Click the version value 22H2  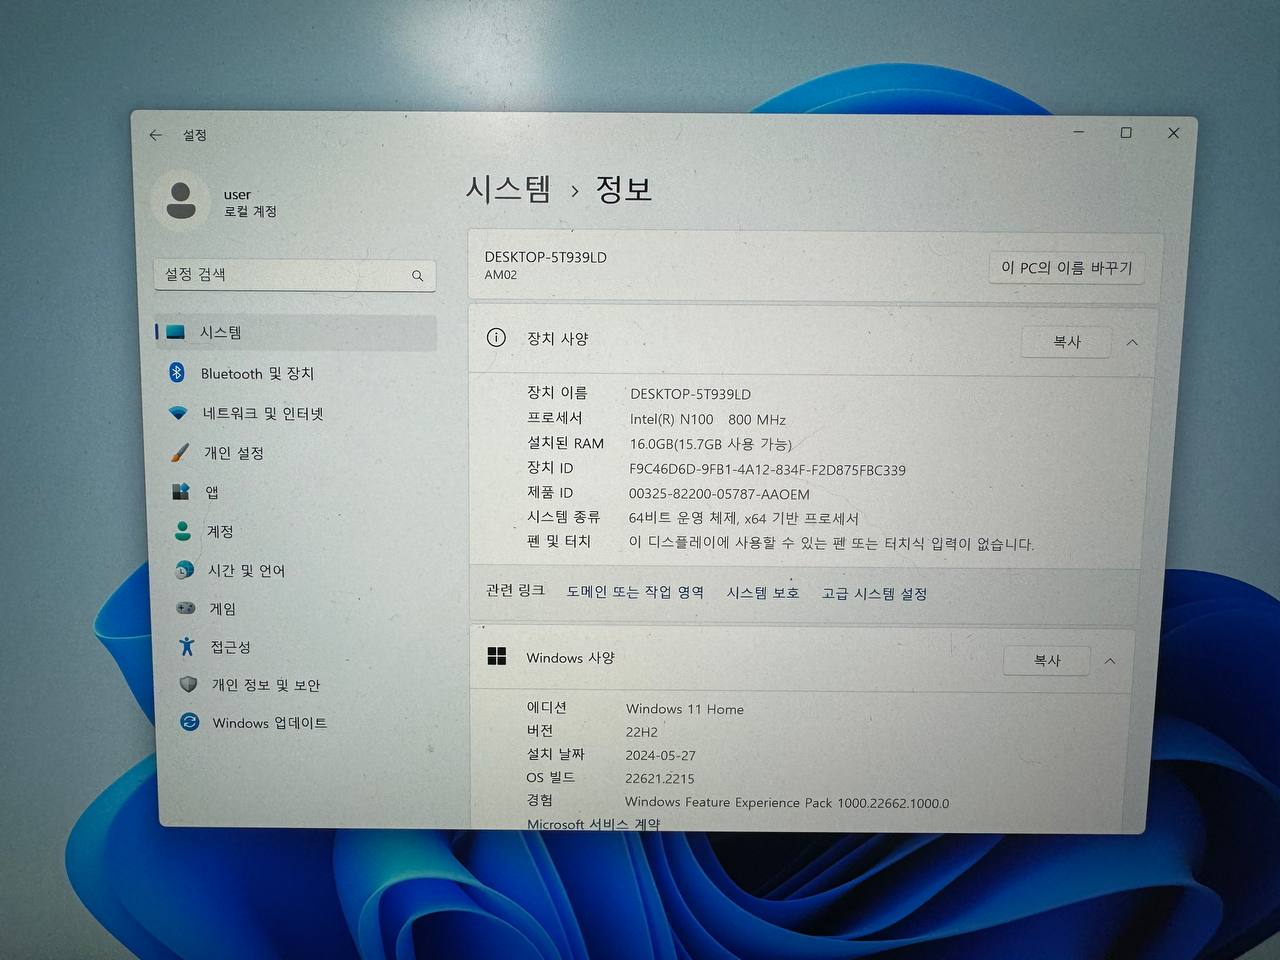click(642, 732)
